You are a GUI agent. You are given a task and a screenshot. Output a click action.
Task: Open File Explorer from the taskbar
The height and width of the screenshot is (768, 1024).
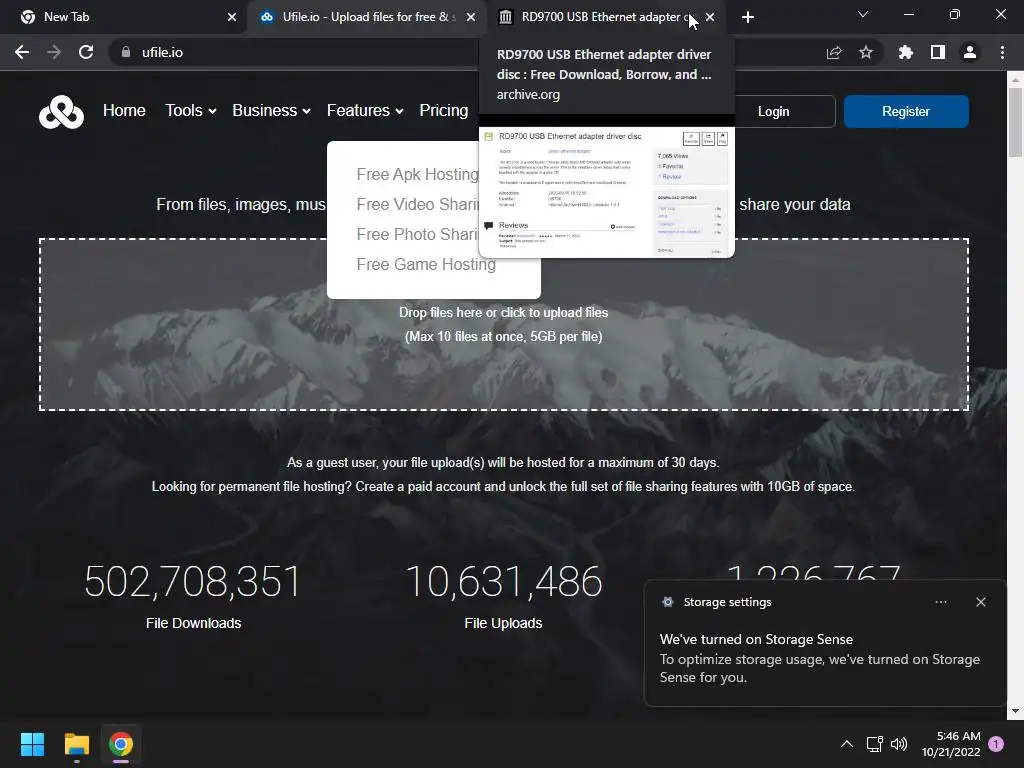(x=76, y=744)
